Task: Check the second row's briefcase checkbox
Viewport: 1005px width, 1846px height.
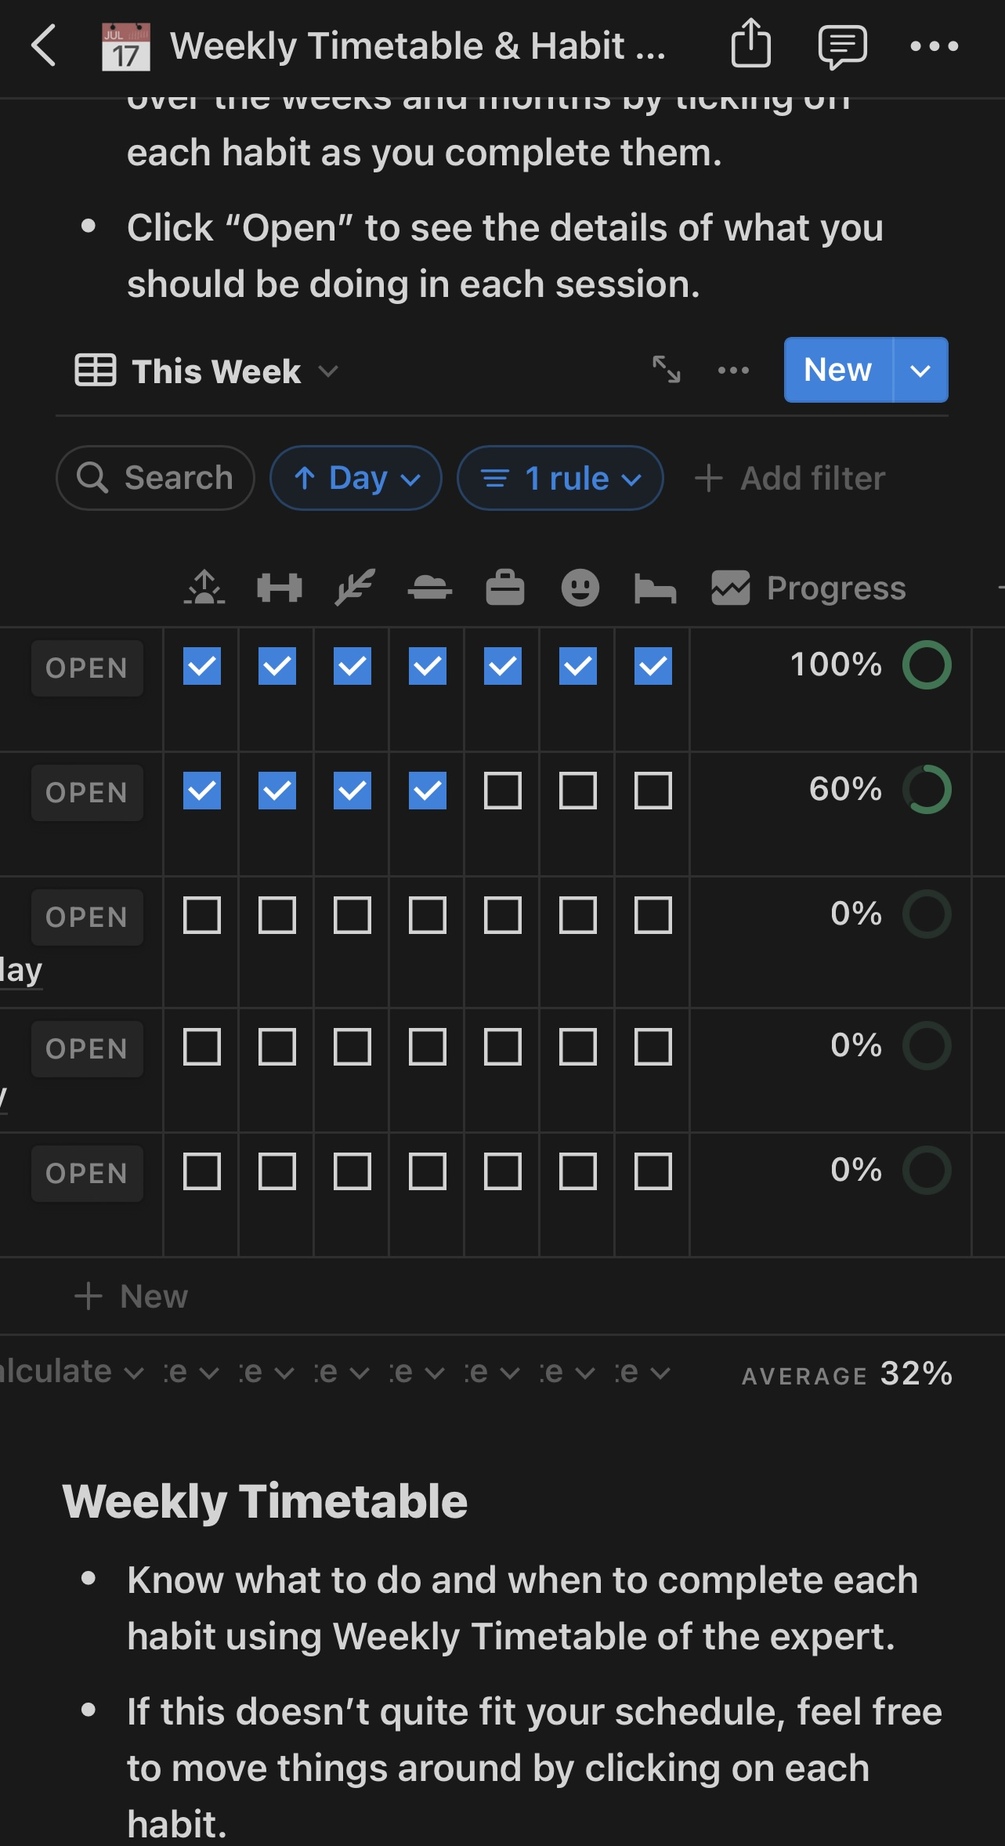Action: coord(503,791)
